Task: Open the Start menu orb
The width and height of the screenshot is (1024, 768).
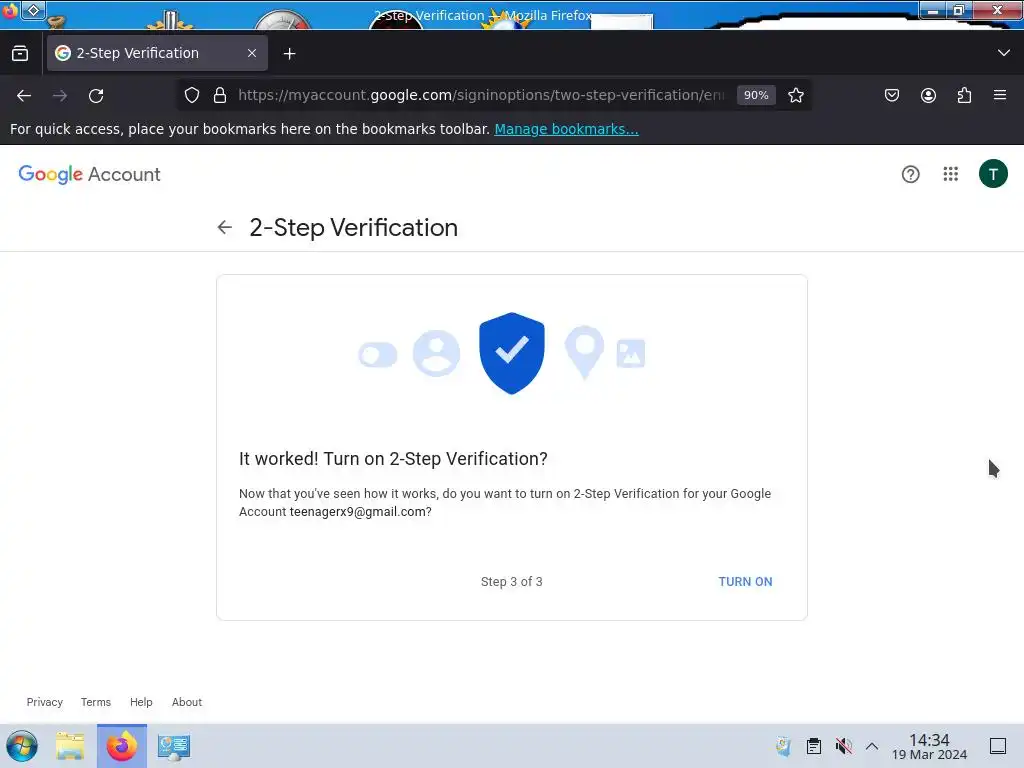Action: (x=22, y=746)
